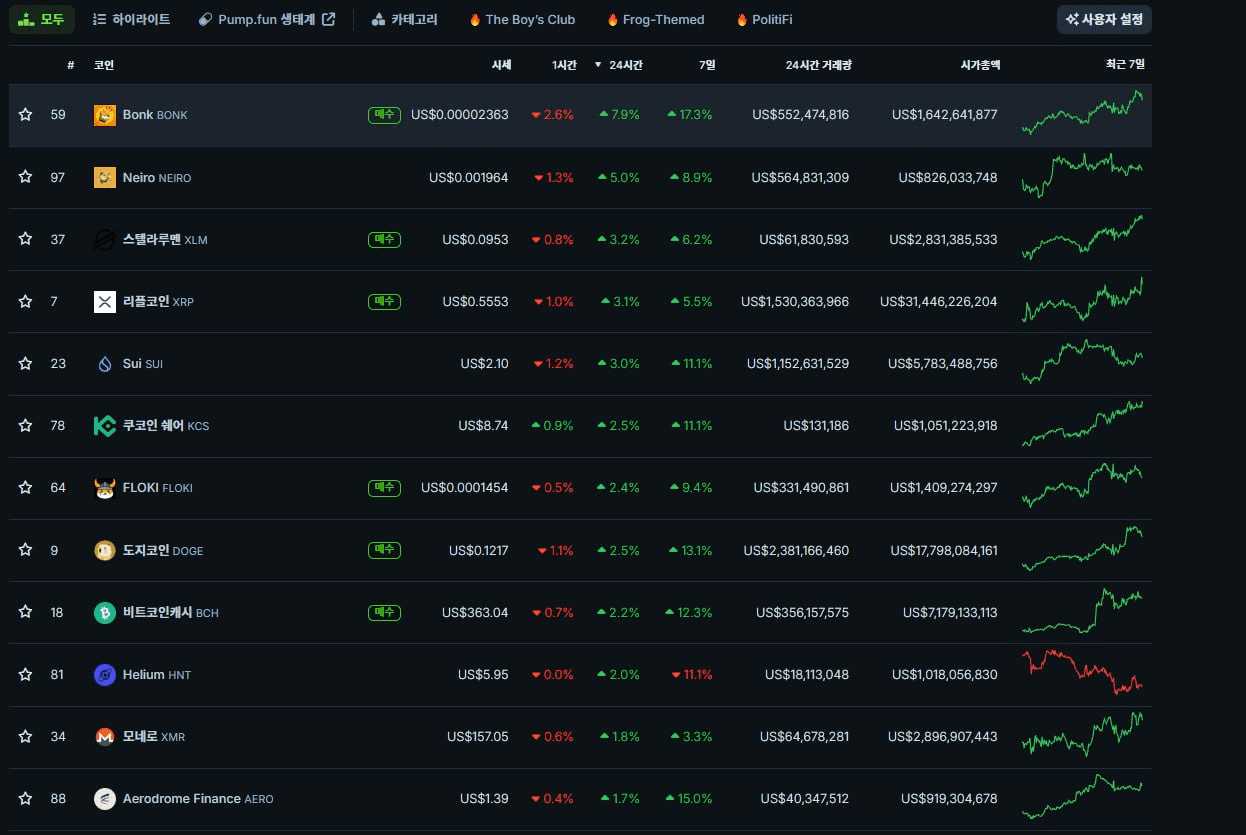The image size is (1246, 835).
Task: Star the Aerodrome Finance row
Action: tap(25, 799)
